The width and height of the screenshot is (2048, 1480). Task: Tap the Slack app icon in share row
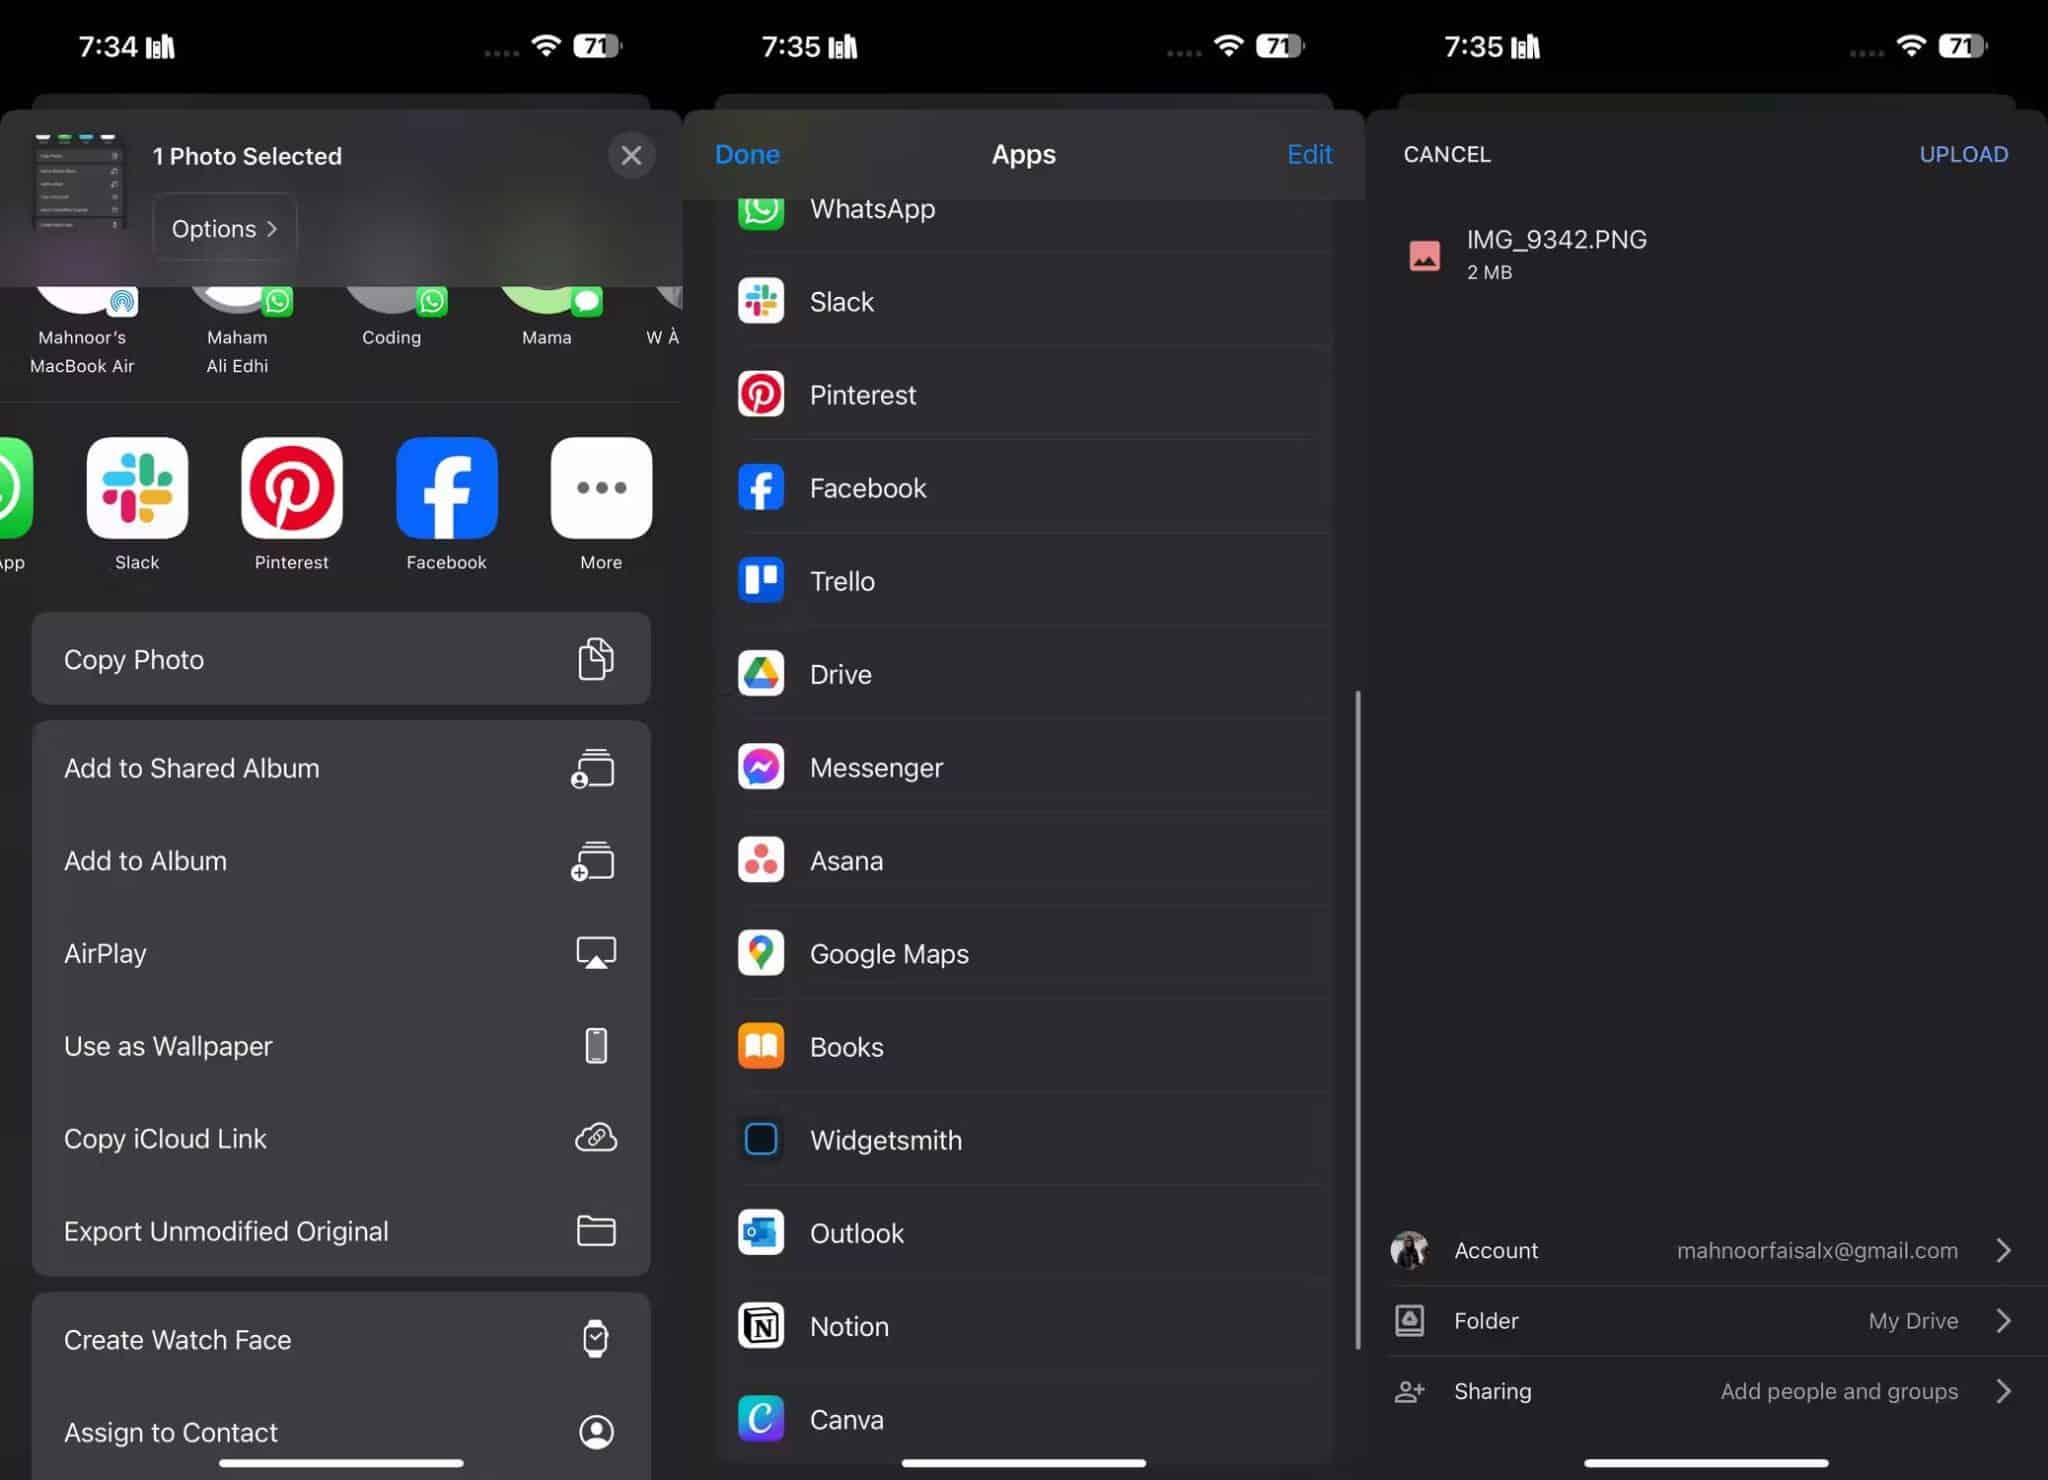137,488
